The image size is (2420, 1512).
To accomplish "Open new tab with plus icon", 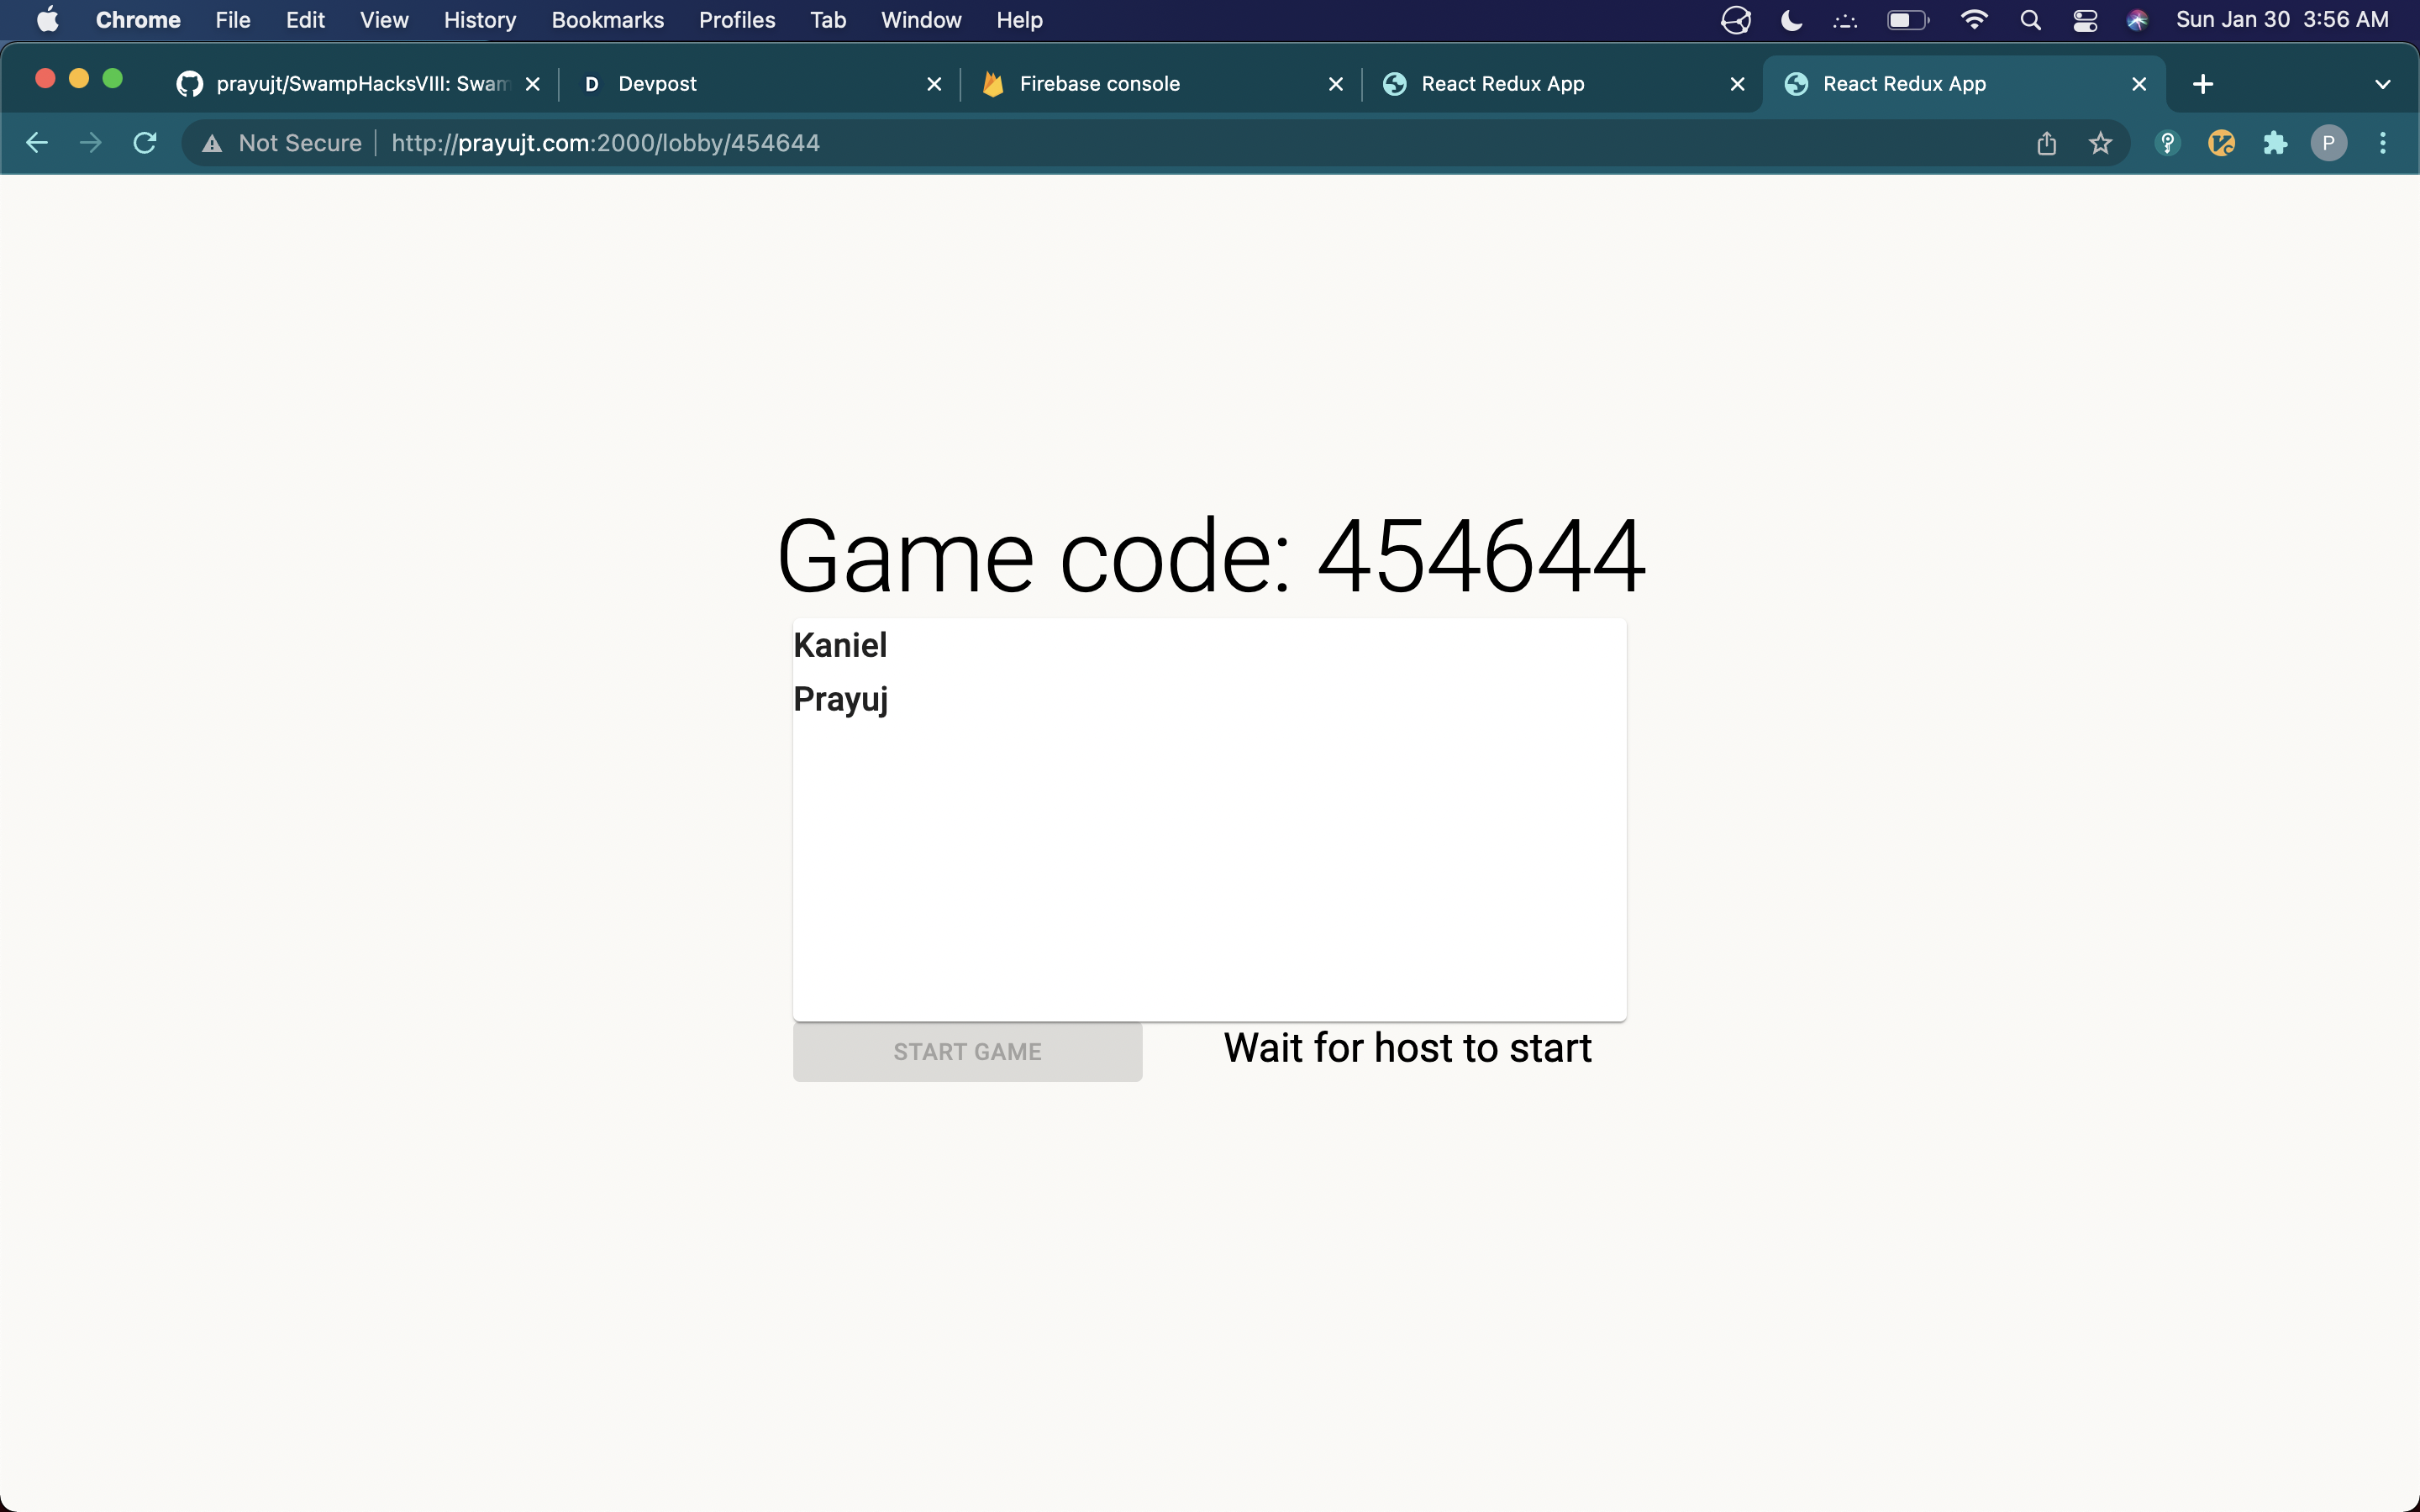I will [x=2202, y=84].
